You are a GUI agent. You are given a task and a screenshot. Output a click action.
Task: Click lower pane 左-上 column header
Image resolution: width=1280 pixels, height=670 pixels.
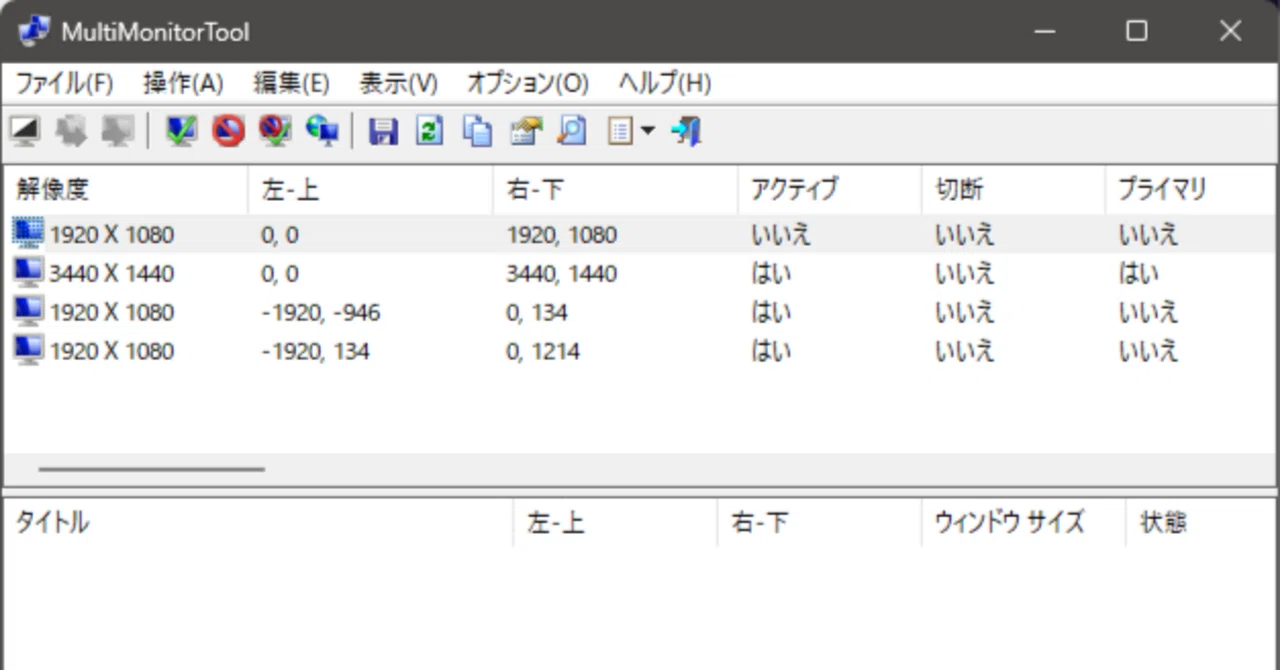[615, 522]
